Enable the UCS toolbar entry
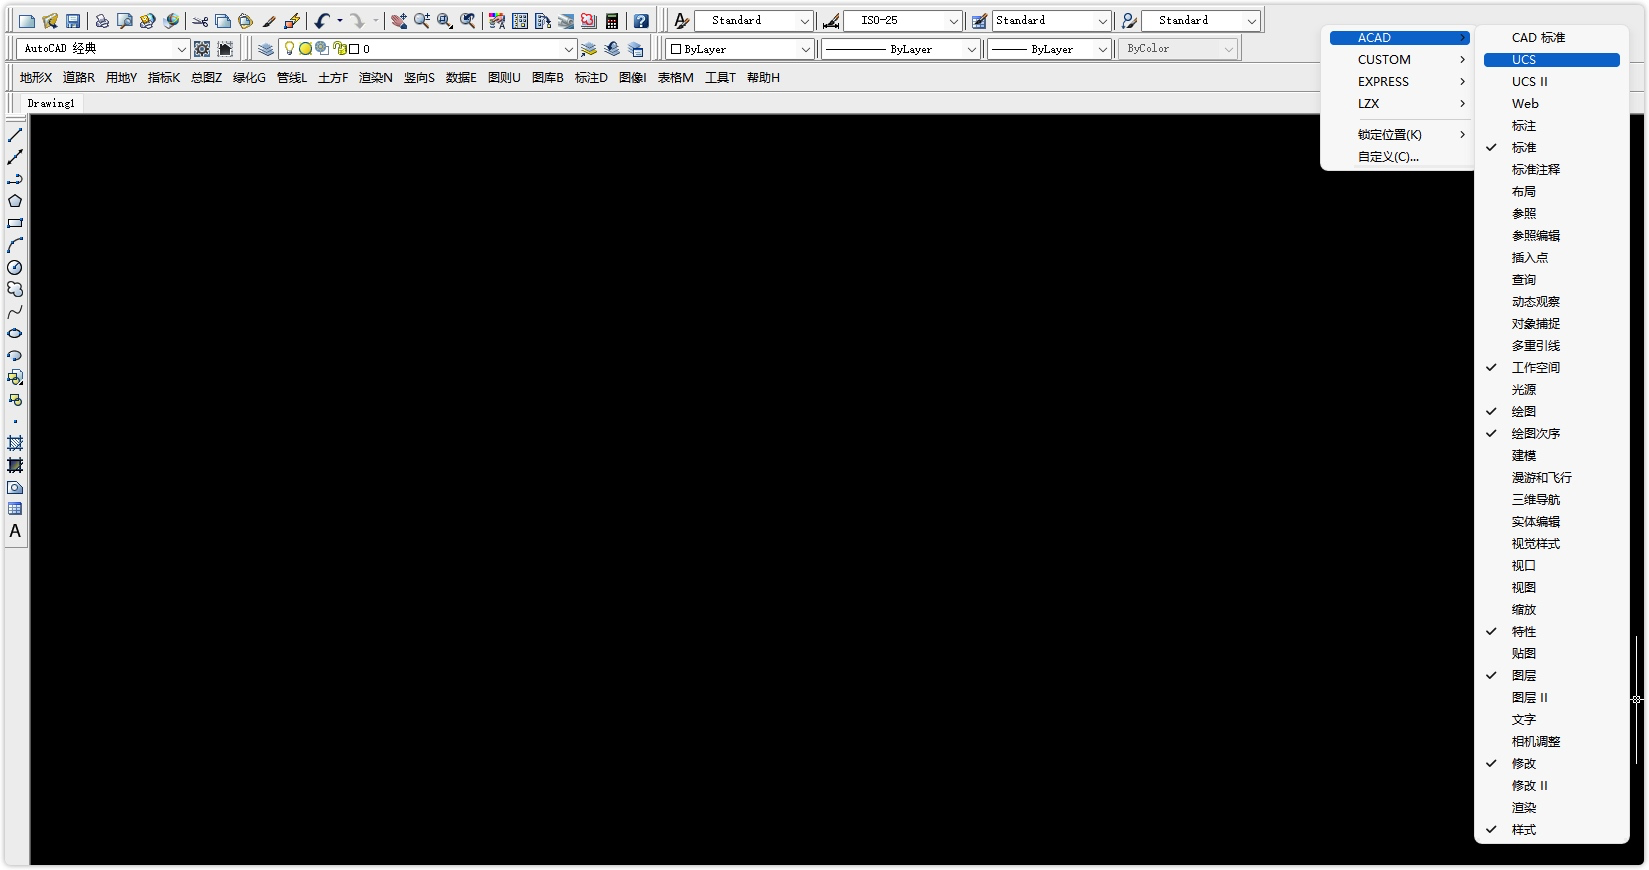The height and width of the screenshot is (870, 1649). [x=1552, y=60]
